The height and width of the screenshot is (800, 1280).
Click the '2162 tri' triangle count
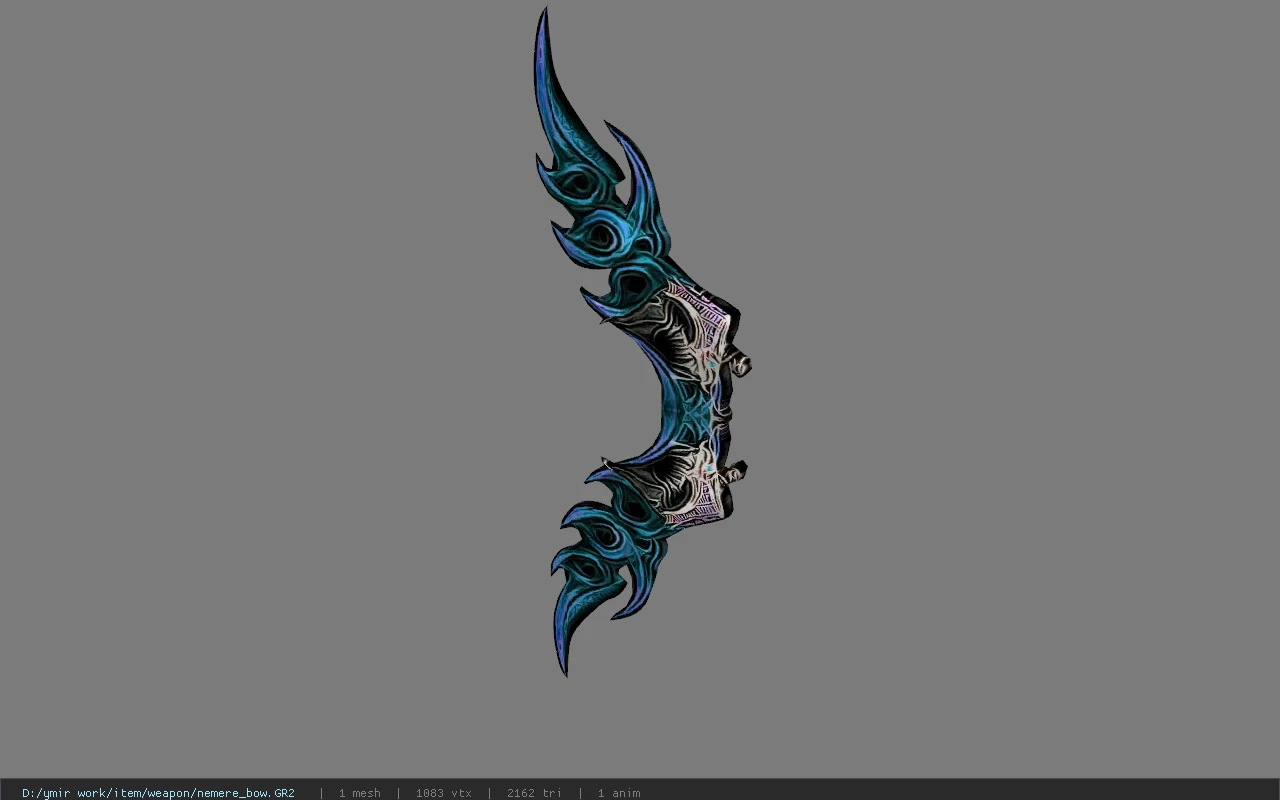534,793
